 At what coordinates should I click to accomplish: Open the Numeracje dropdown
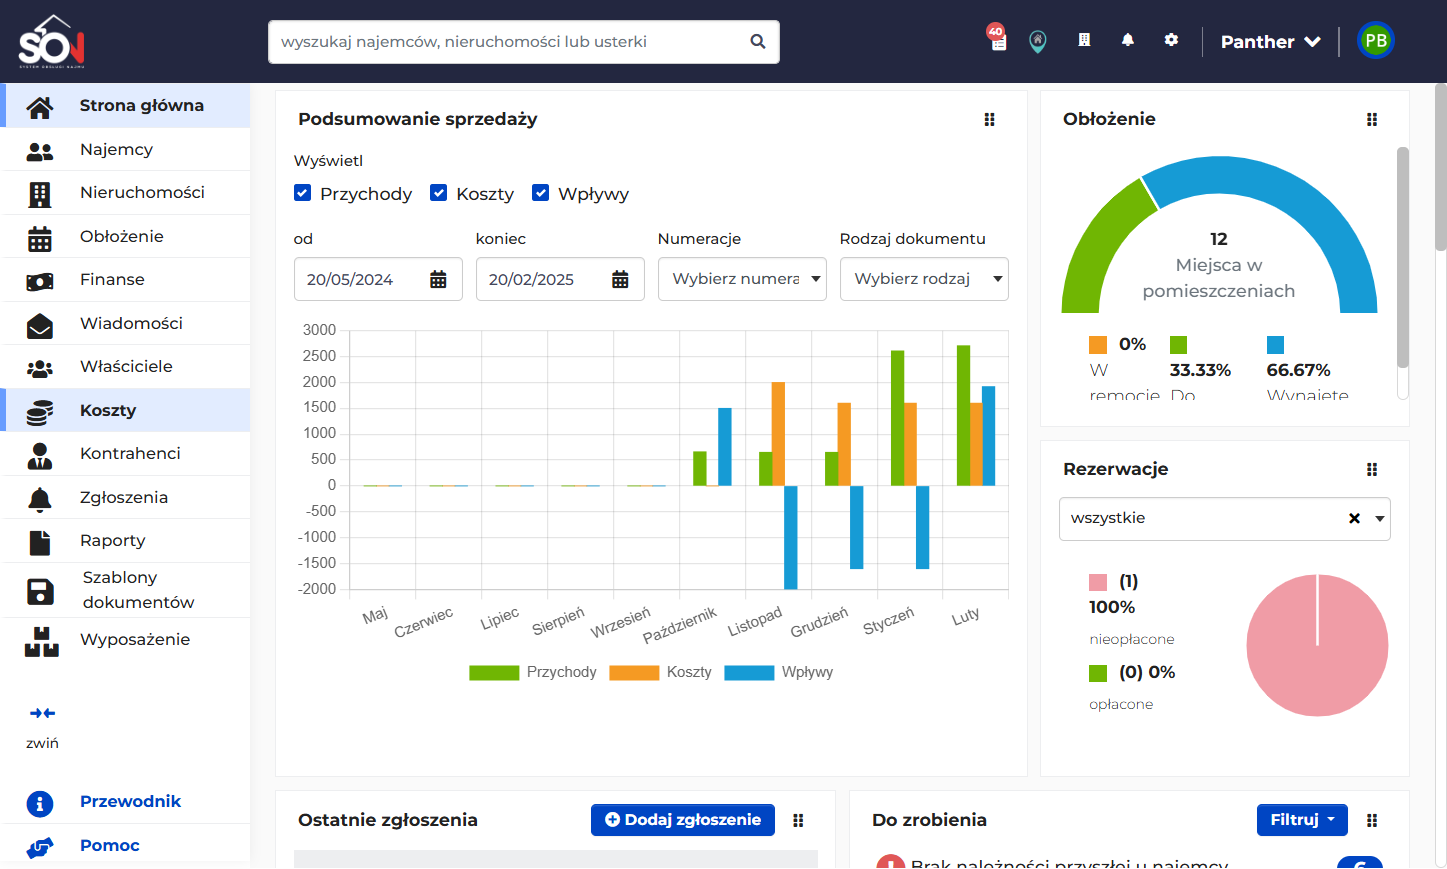point(742,279)
